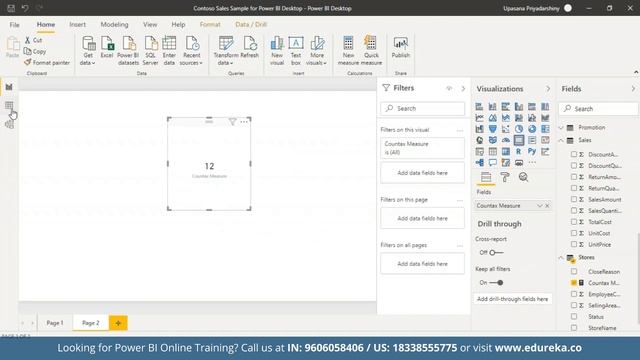This screenshot has height=360, width=640.
Task: Select the pie chart visualization
Action: (x=519, y=129)
